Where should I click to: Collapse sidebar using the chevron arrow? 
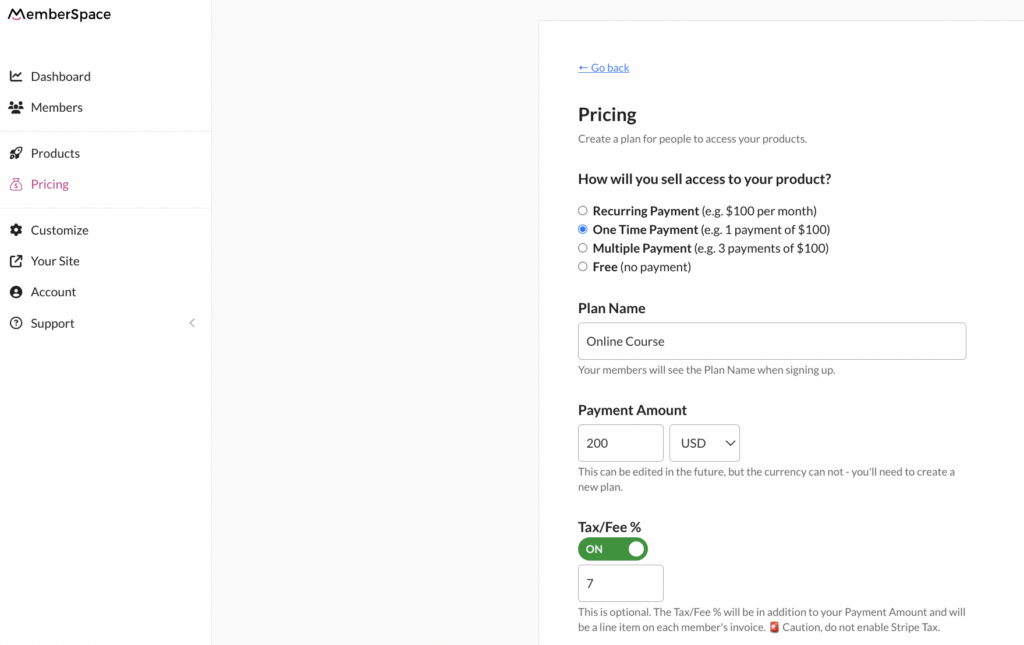click(192, 323)
